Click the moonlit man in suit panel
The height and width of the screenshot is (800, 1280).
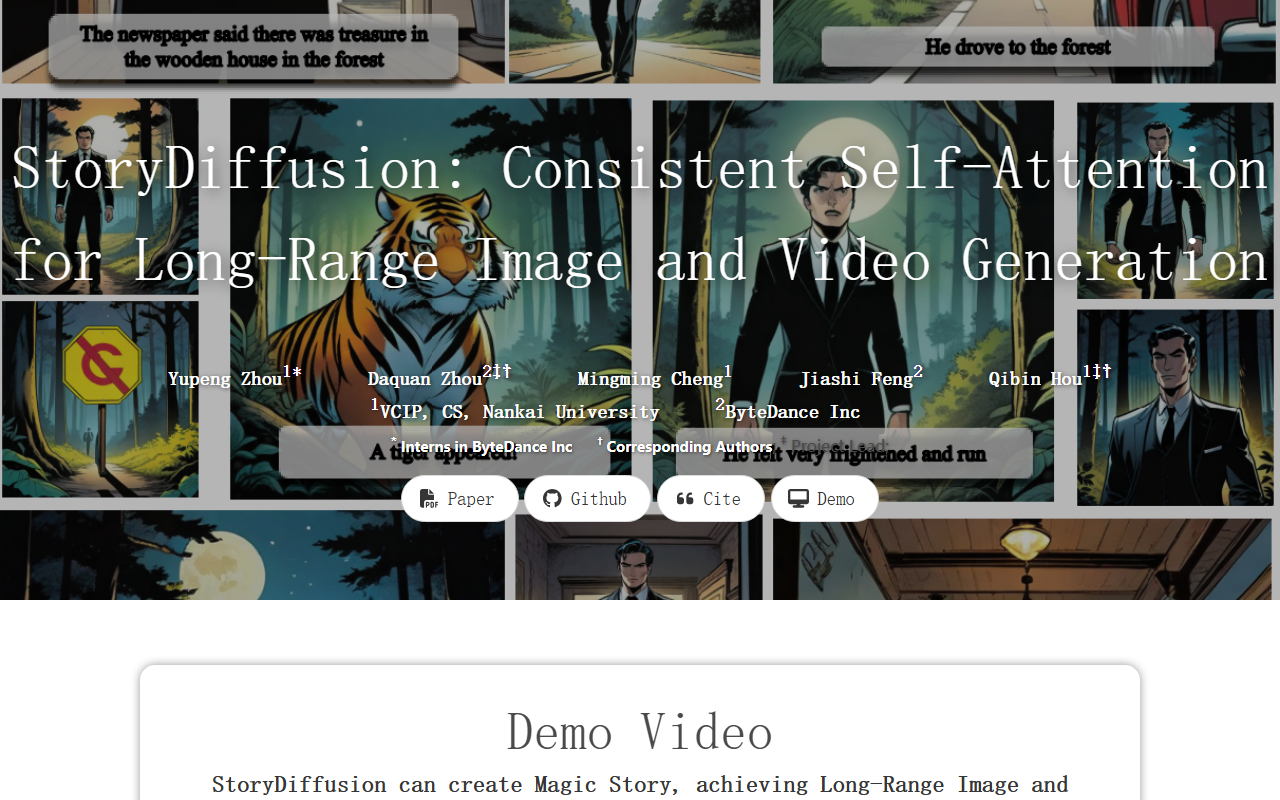853,300
